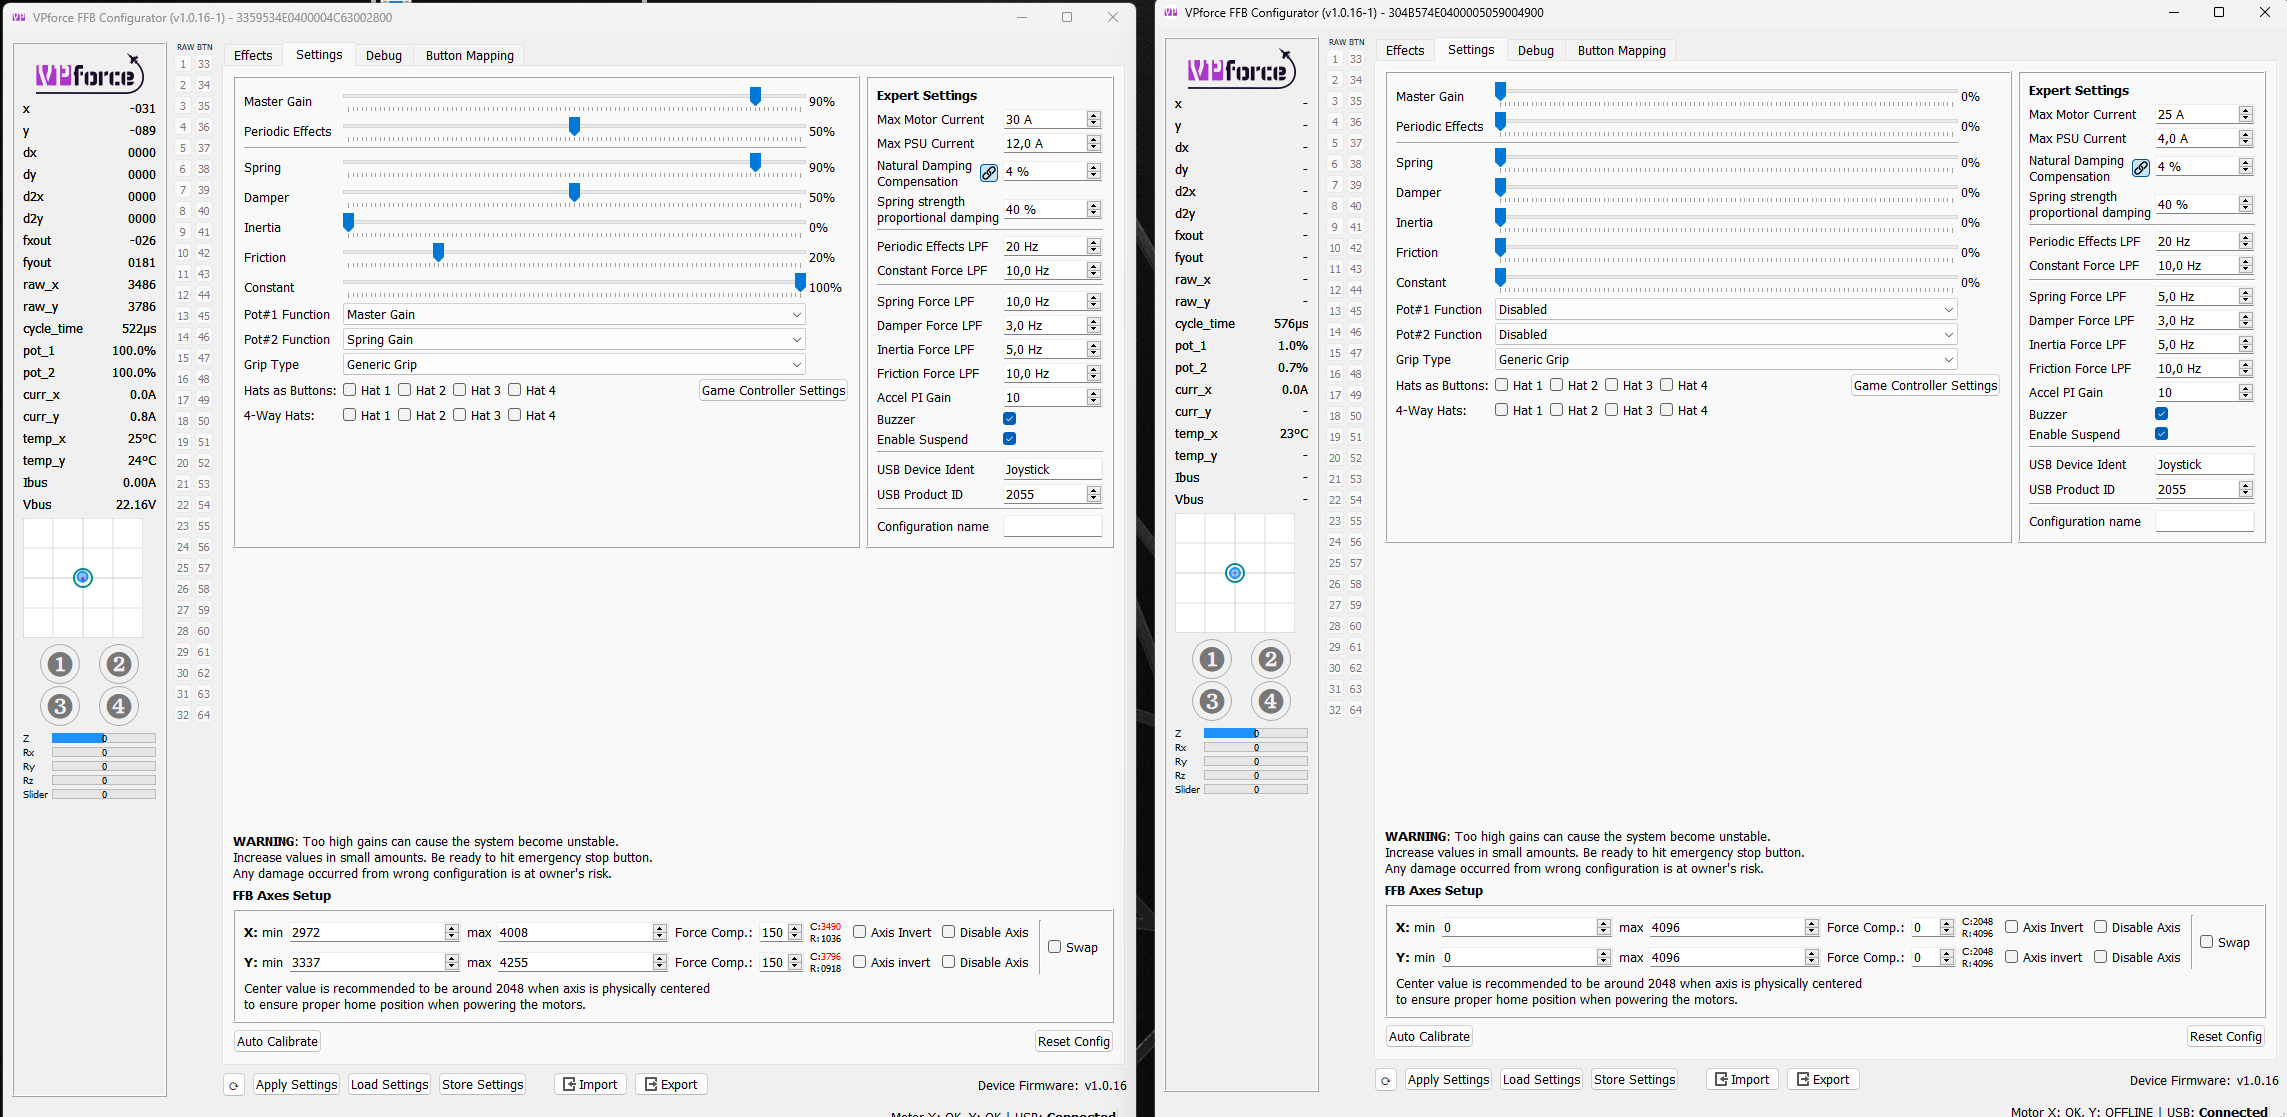Screen dimensions: 2287x1117
Task: Click the Import button in the left window
Action: pos(590,1084)
